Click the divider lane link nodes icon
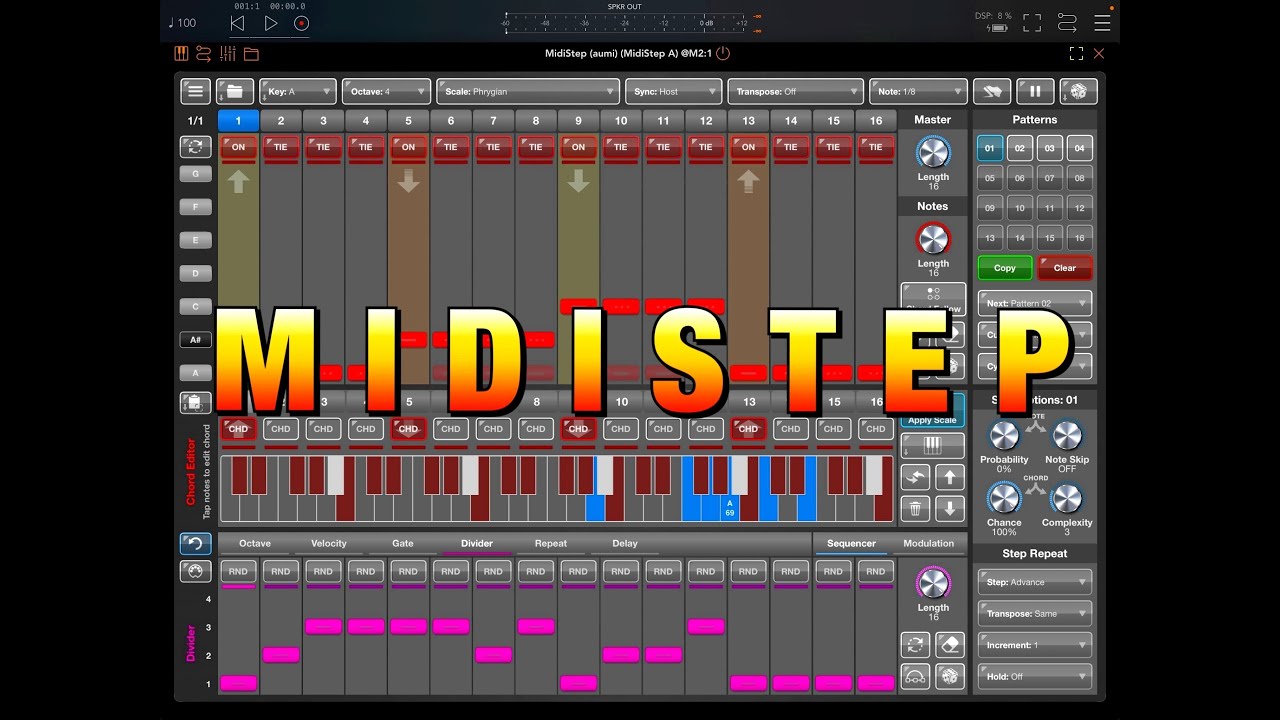This screenshot has width=1280, height=720. 915,675
